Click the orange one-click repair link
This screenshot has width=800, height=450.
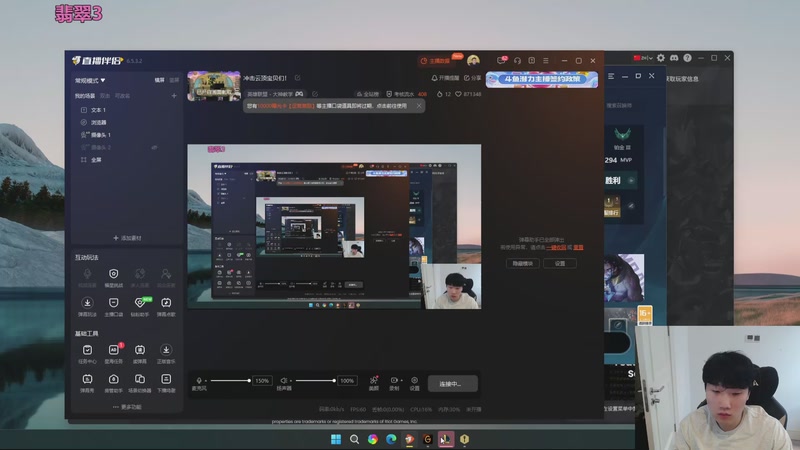pyautogui.click(x=556, y=247)
